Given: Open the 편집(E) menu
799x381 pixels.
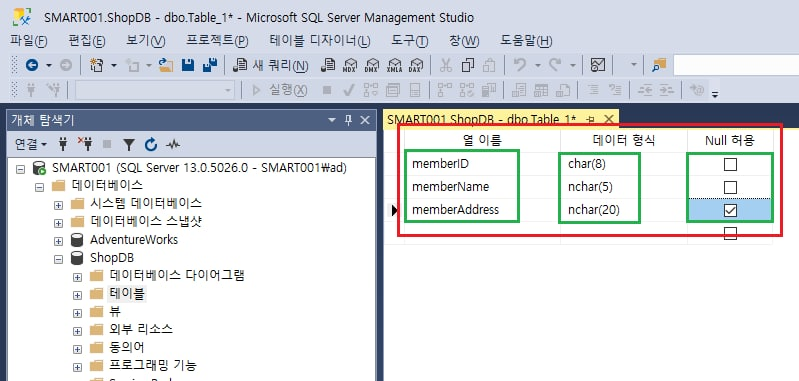Looking at the screenshot, I should (x=87, y=41).
